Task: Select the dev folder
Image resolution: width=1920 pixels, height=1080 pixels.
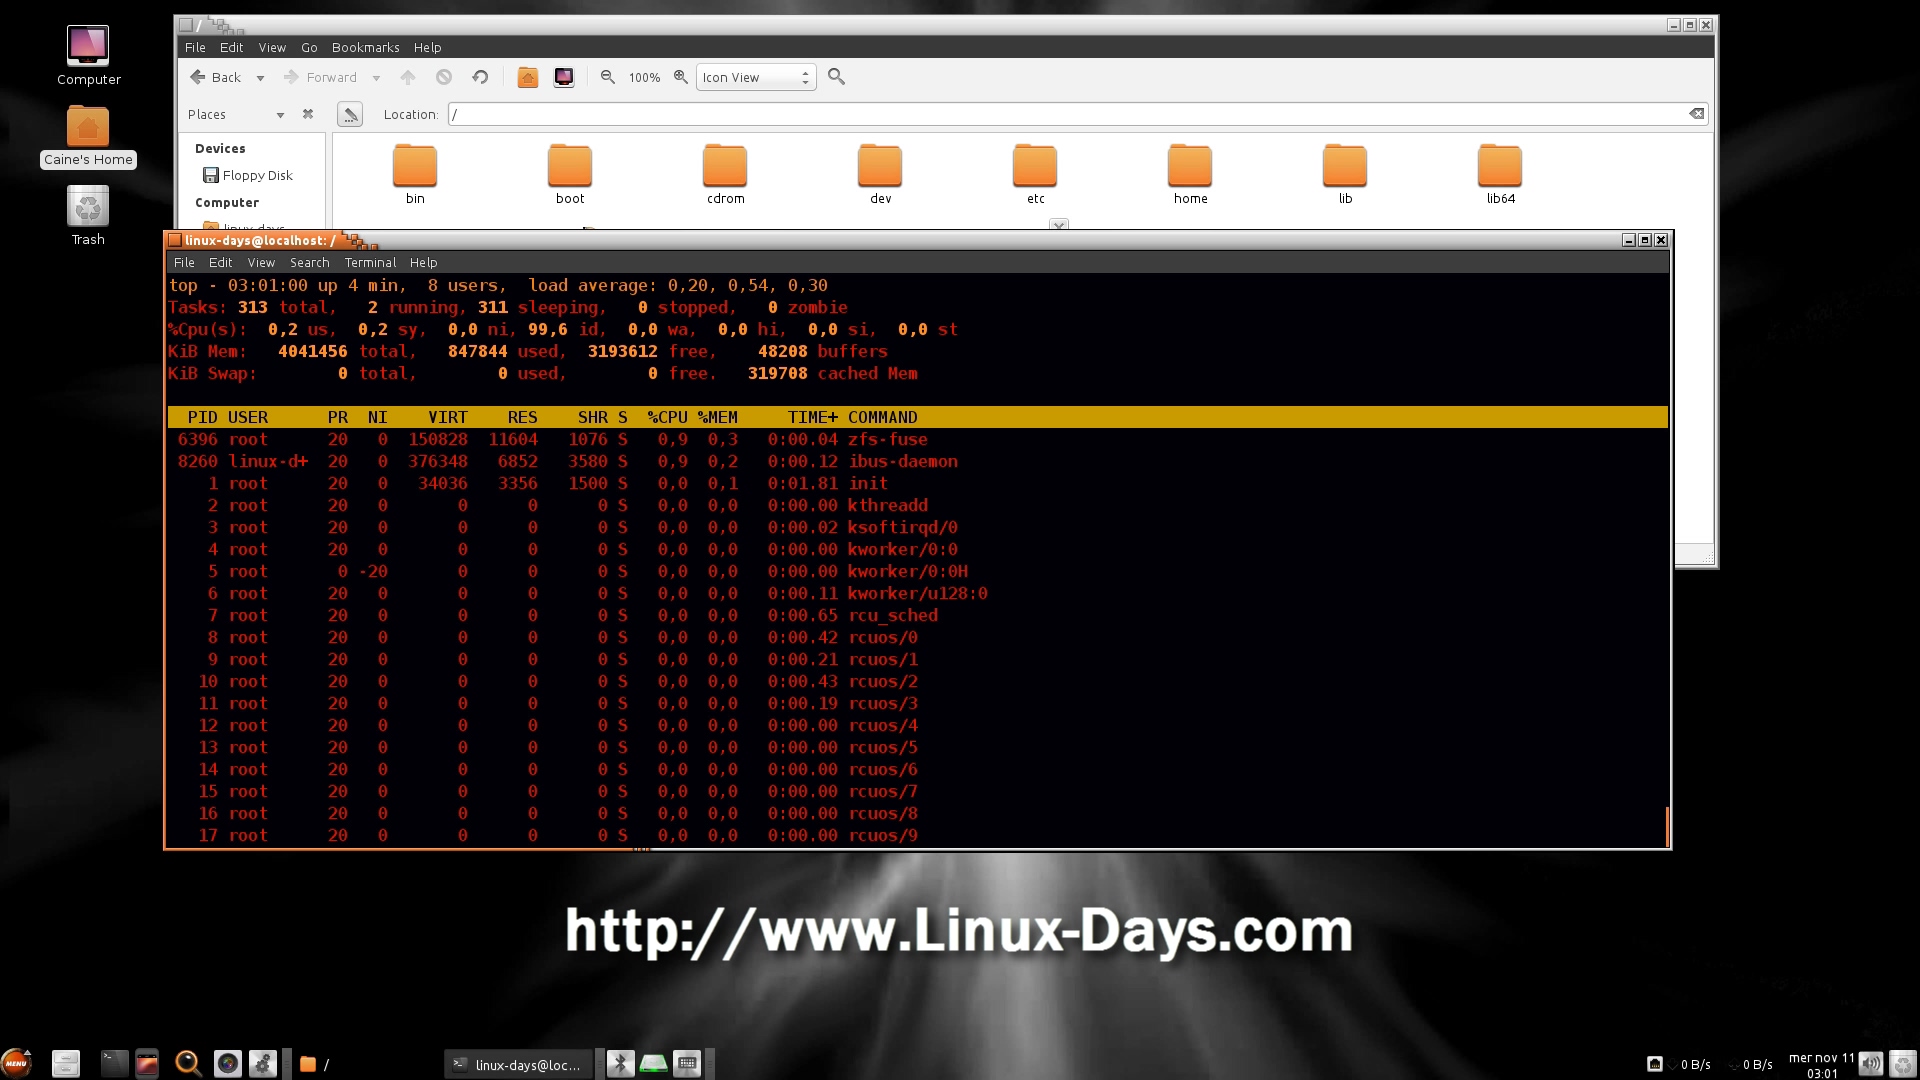Action: pos(880,174)
